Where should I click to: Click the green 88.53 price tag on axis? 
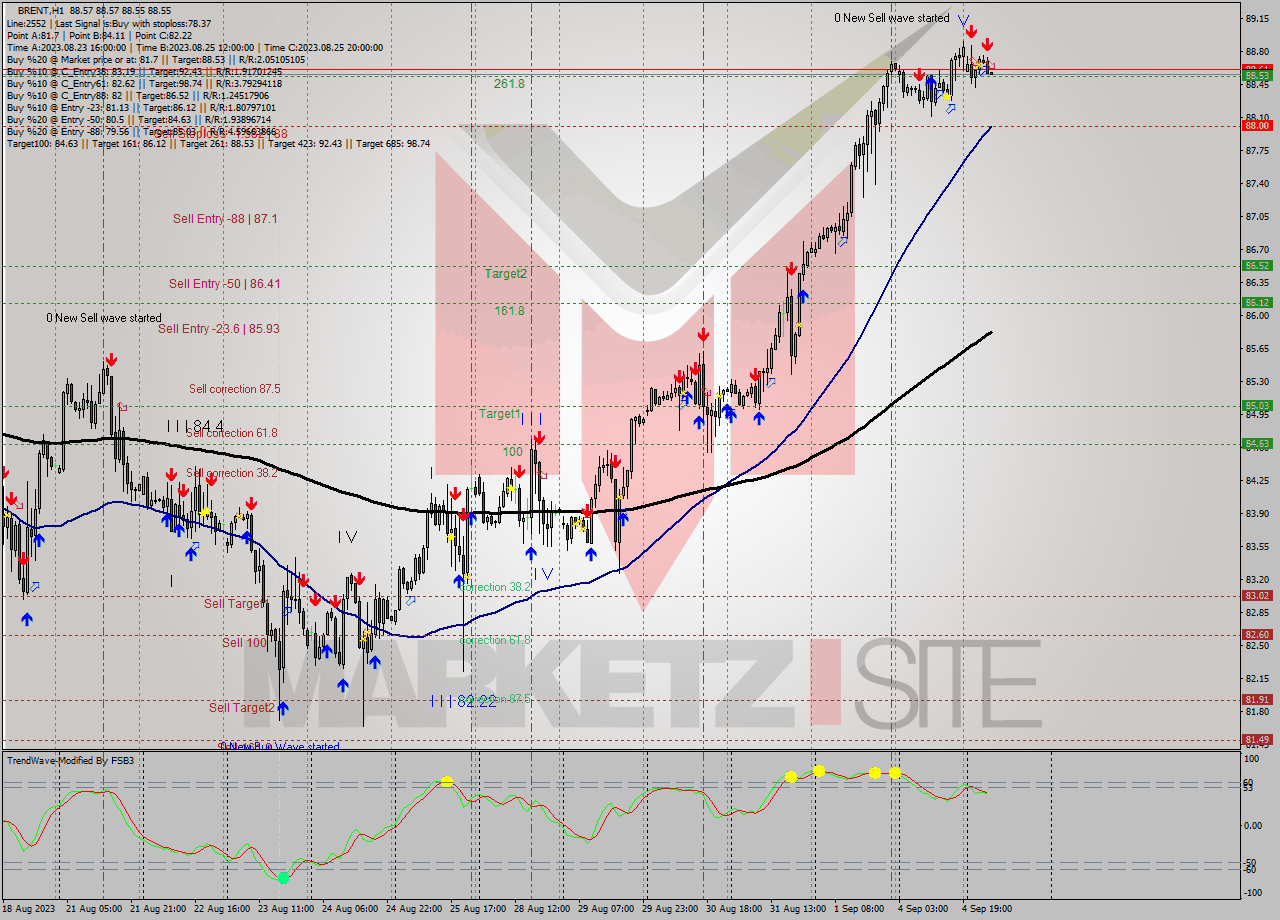point(1257,75)
